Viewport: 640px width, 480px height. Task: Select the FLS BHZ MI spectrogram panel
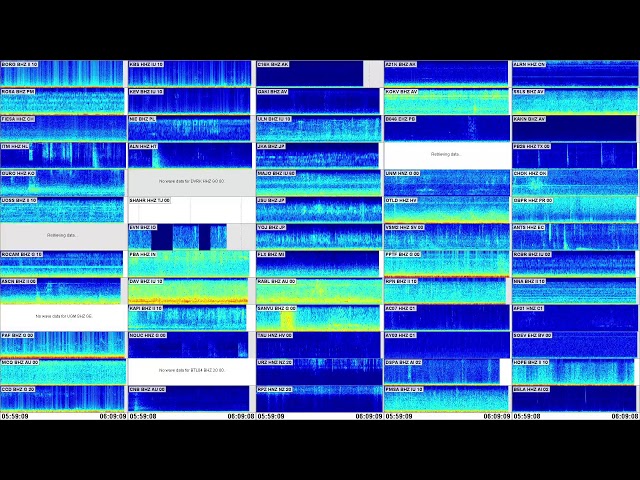[x=318, y=264]
